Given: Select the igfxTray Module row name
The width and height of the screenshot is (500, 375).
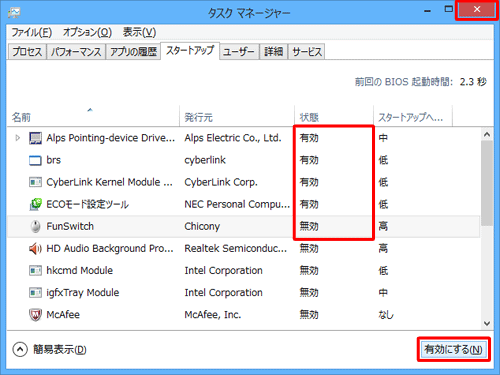Looking at the screenshot, I should coord(83,293).
